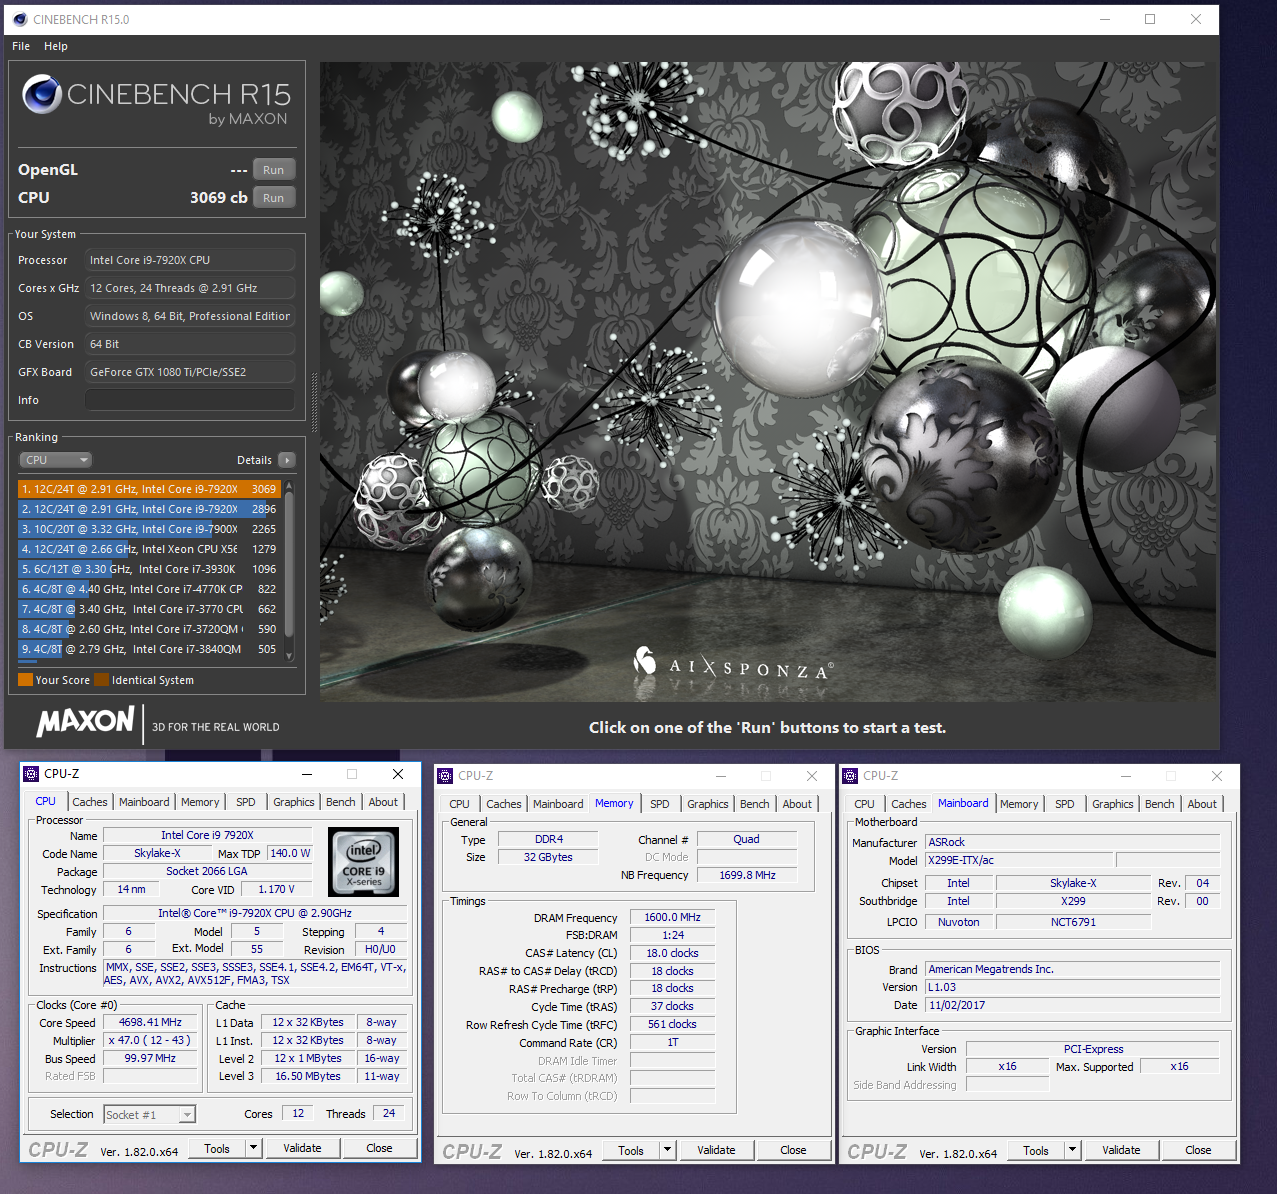Click the Cinebench R15 logo icon

tap(42, 94)
